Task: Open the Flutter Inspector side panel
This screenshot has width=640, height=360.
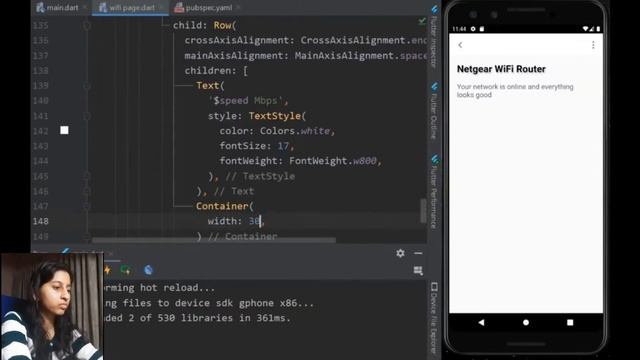Action: [434, 37]
